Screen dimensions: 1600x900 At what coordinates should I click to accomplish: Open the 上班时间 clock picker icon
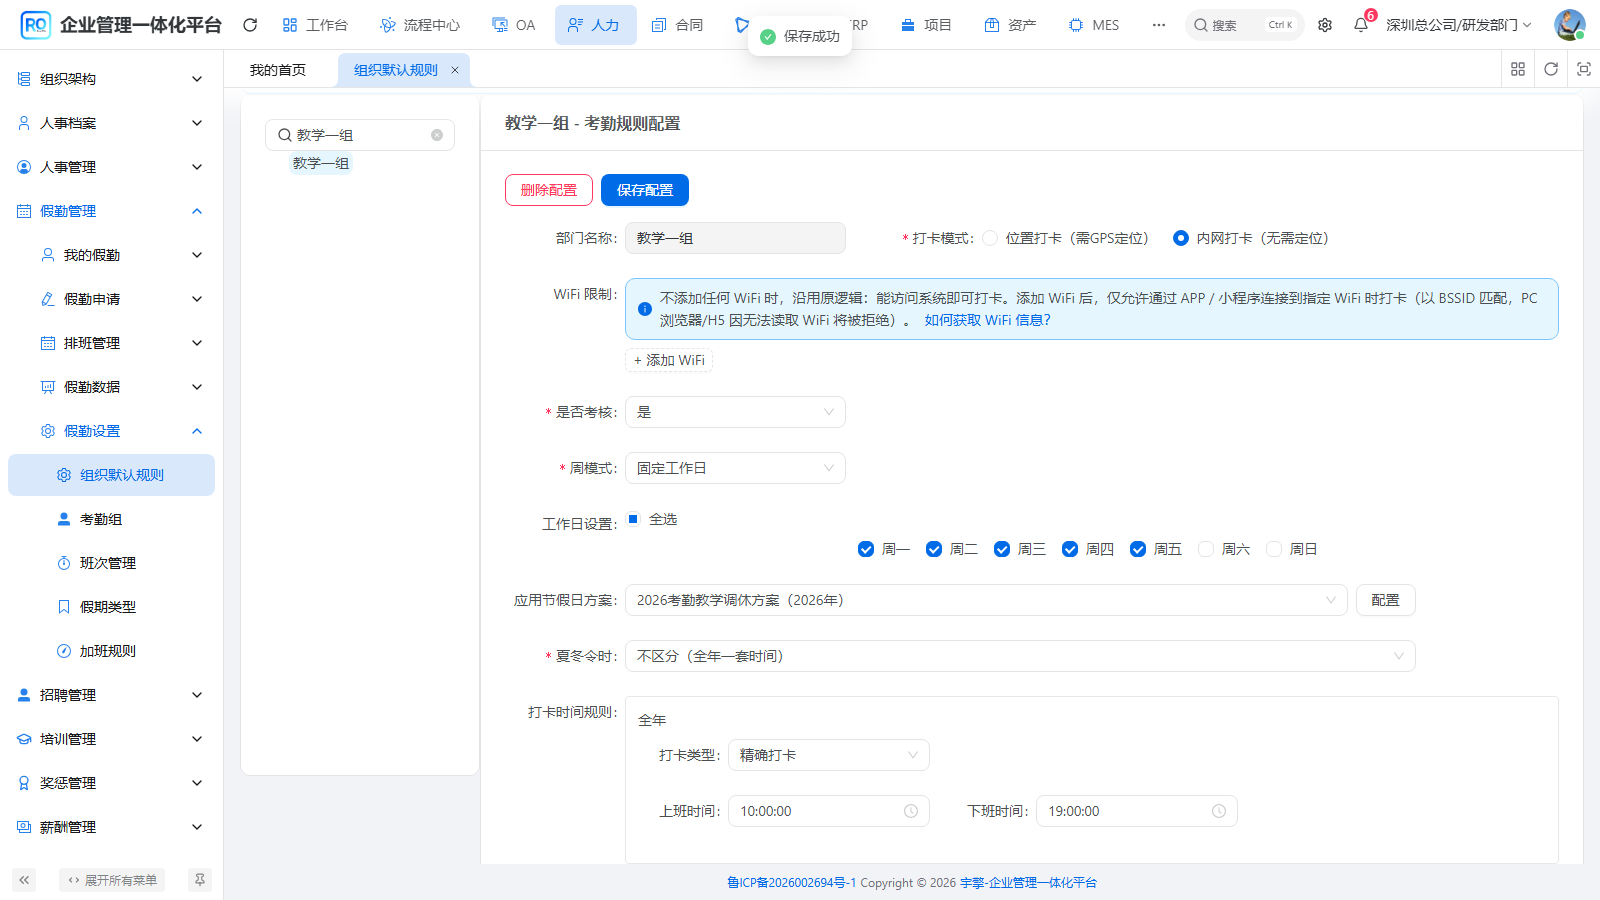point(911,811)
